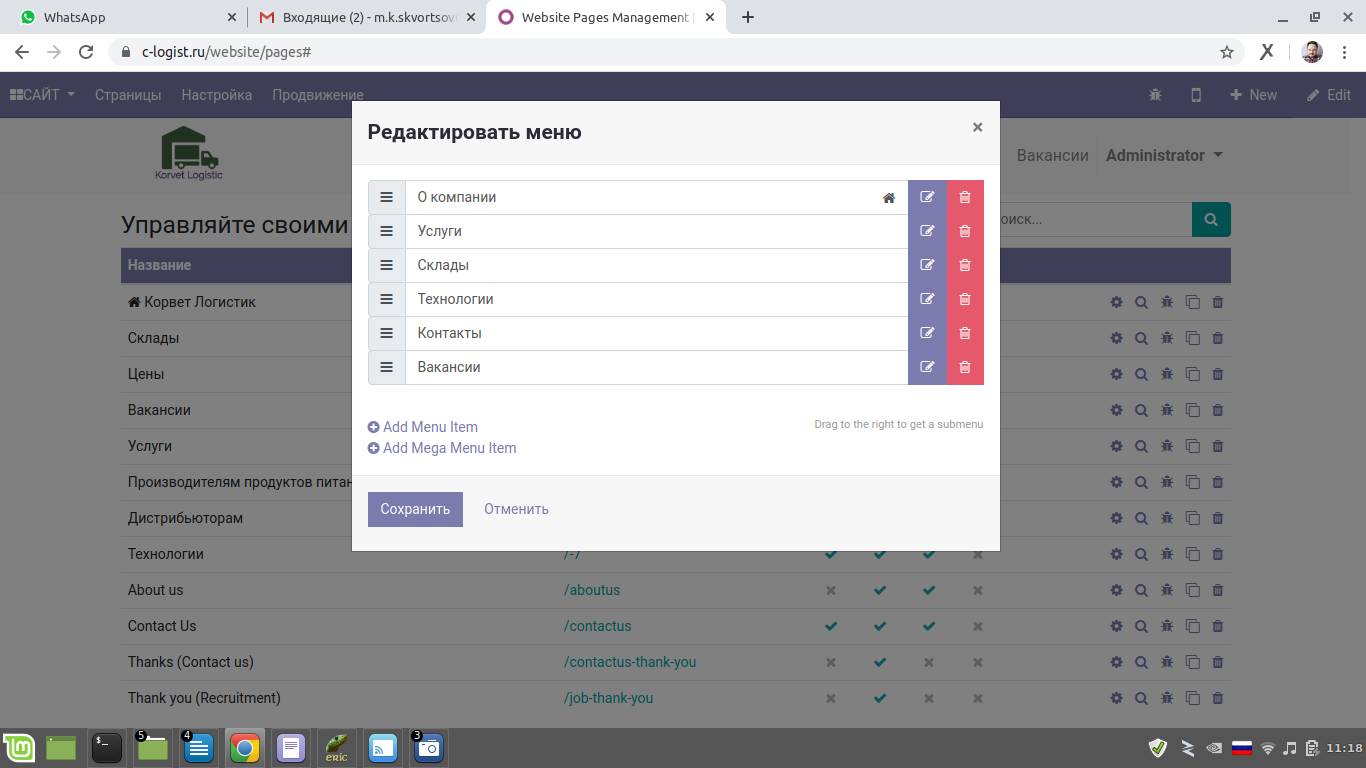The image size is (1366, 768).
Task: Toggle the first cross for About us row
Action: [x=830, y=590]
